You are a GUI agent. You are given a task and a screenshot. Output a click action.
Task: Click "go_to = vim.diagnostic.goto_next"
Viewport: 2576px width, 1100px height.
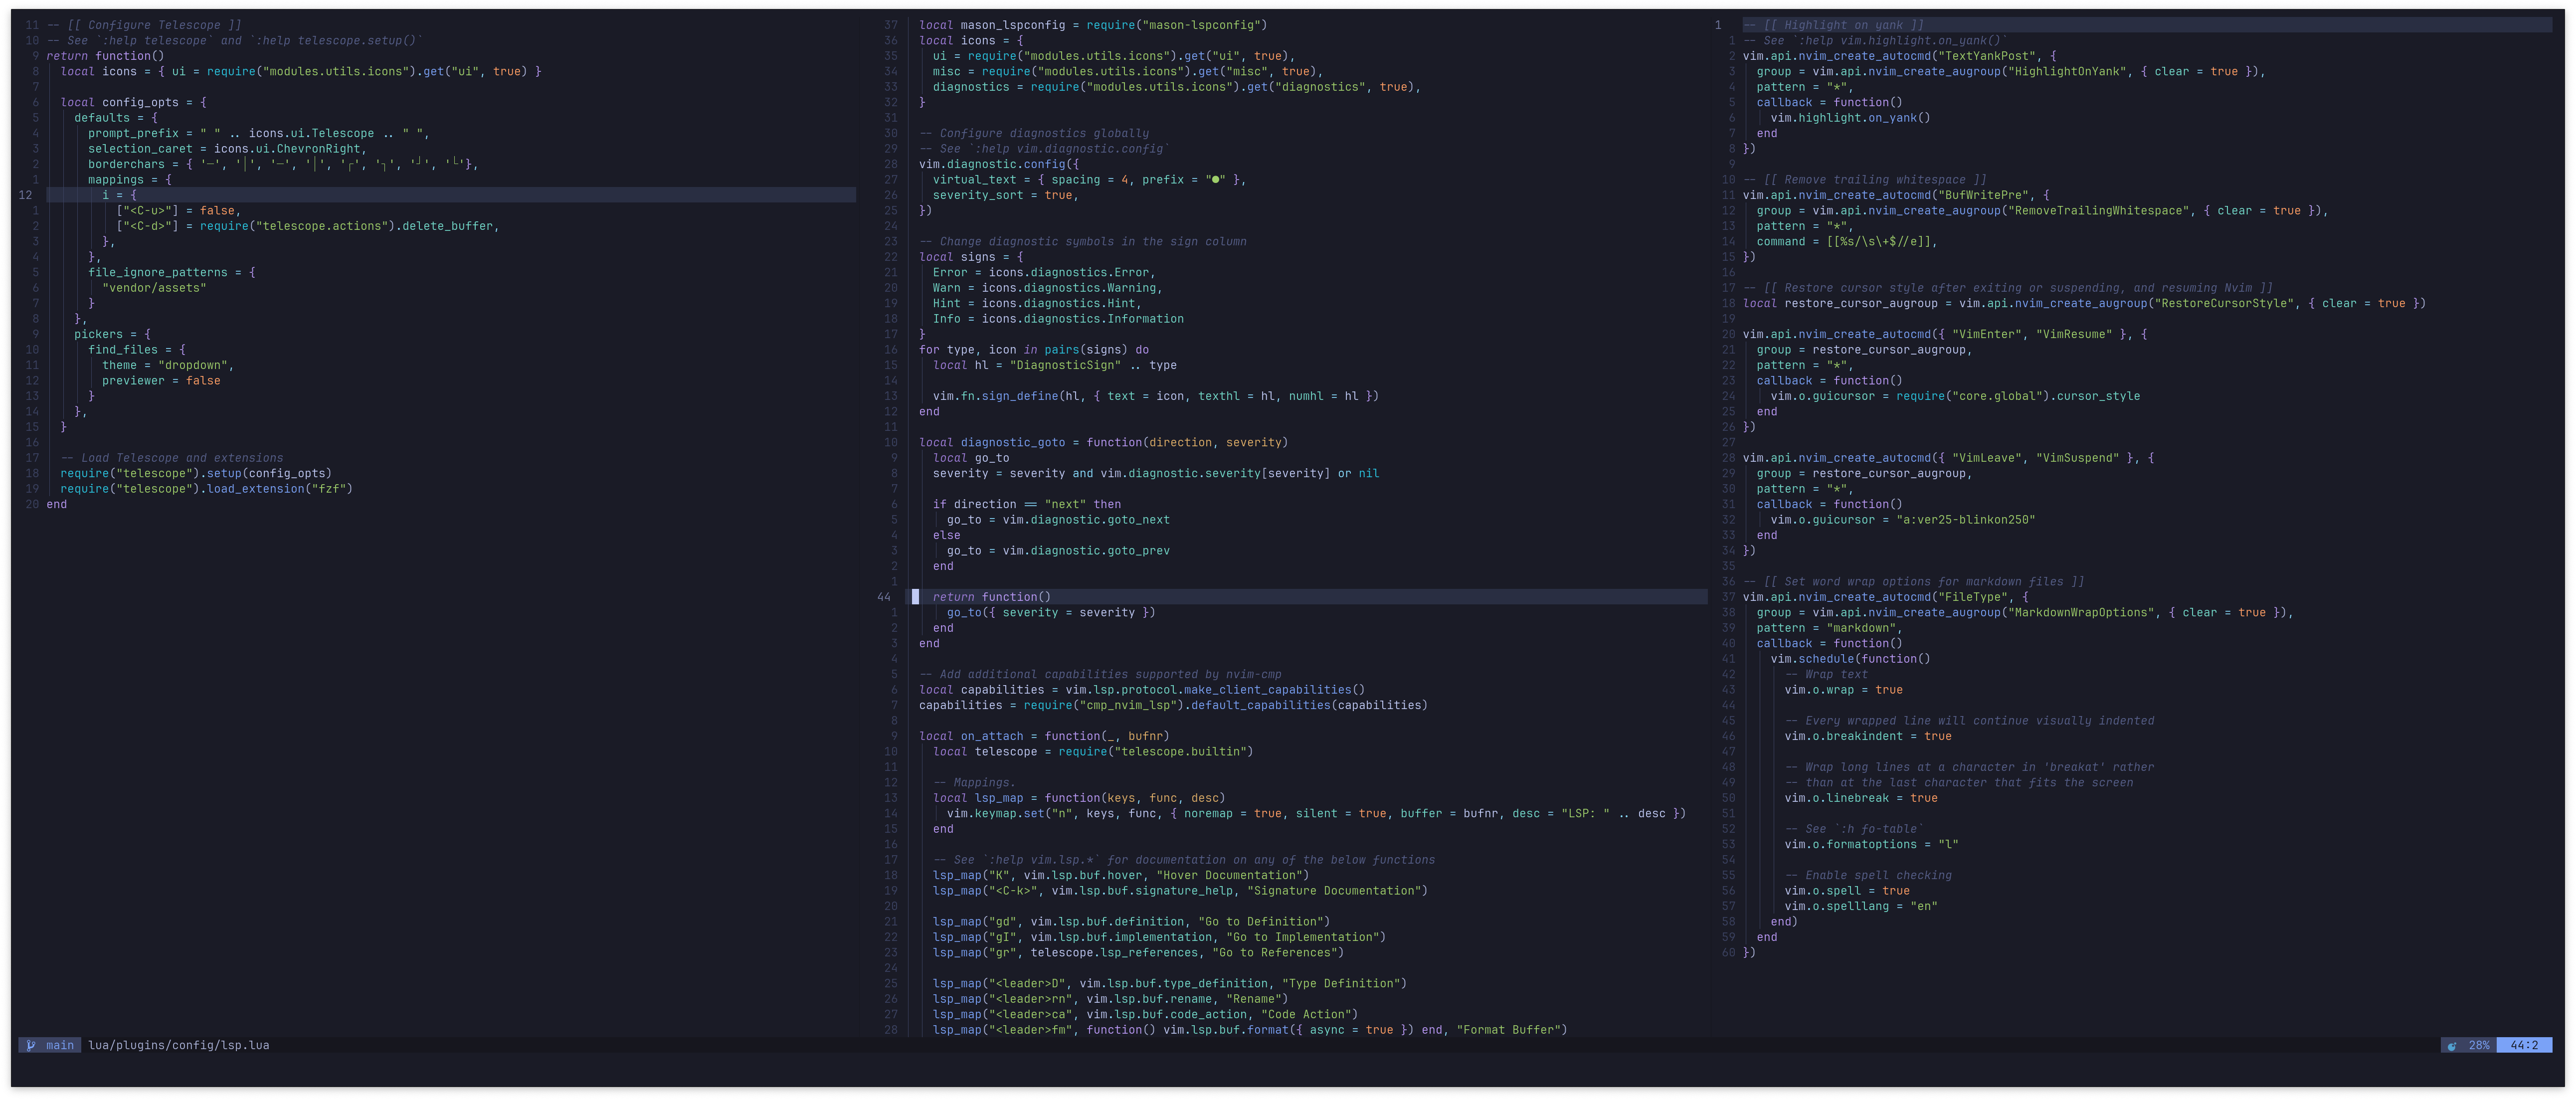coord(1058,520)
